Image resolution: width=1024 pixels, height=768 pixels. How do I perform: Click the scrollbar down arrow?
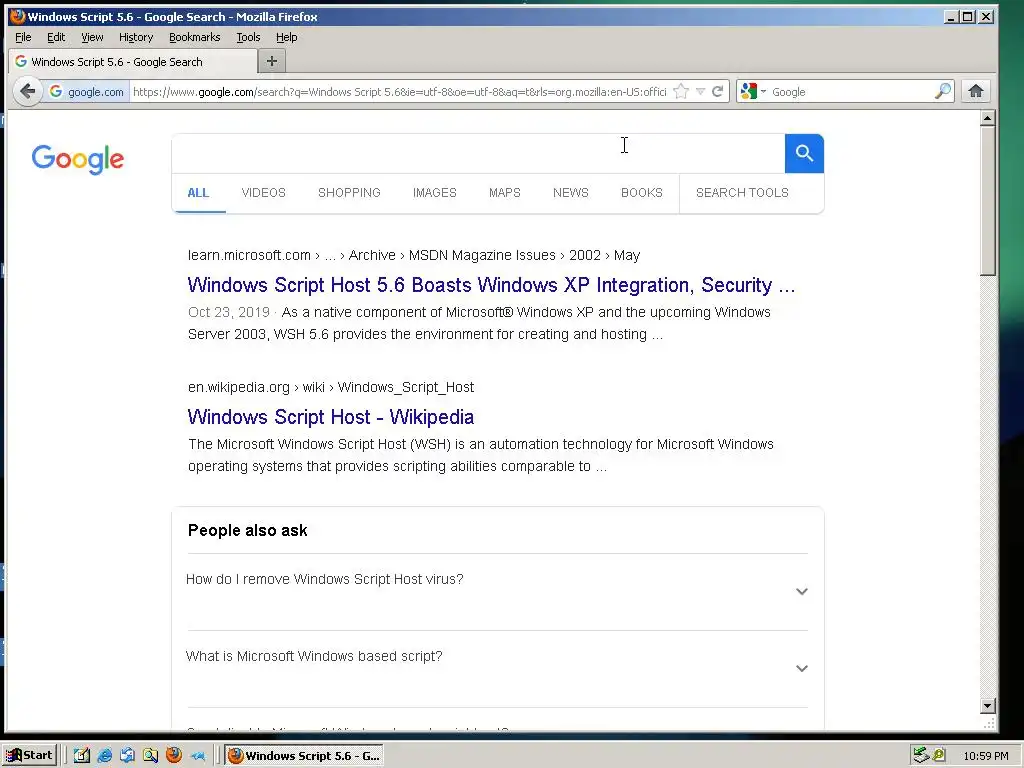coord(987,706)
